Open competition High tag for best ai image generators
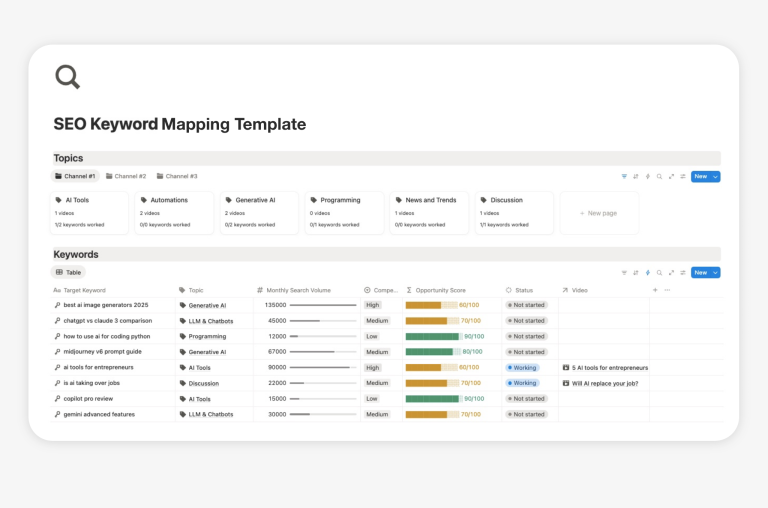 point(373,305)
